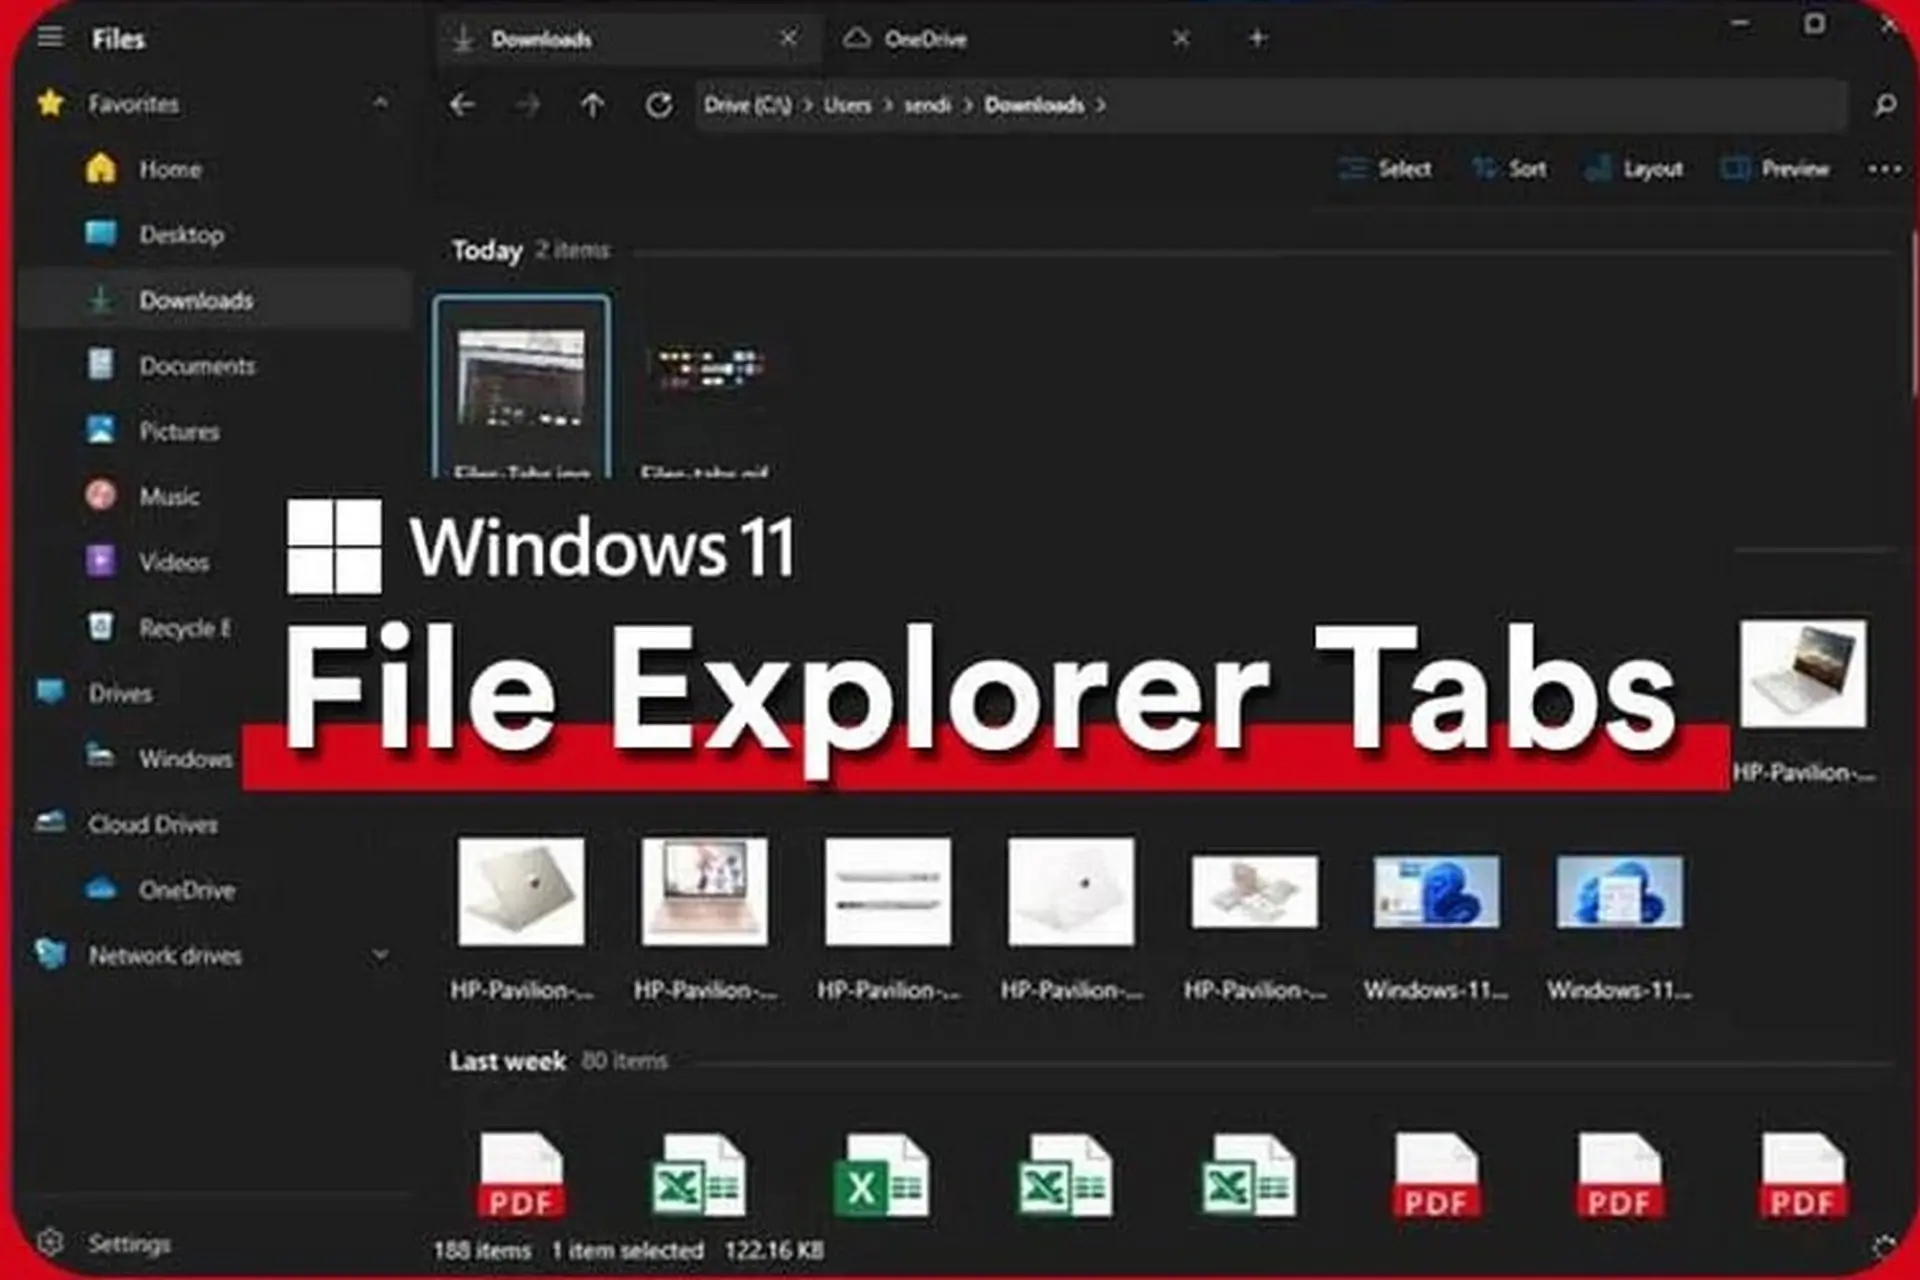This screenshot has width=1920, height=1280.
Task: Select fourth Excel file under Last week
Action: point(1249,1175)
